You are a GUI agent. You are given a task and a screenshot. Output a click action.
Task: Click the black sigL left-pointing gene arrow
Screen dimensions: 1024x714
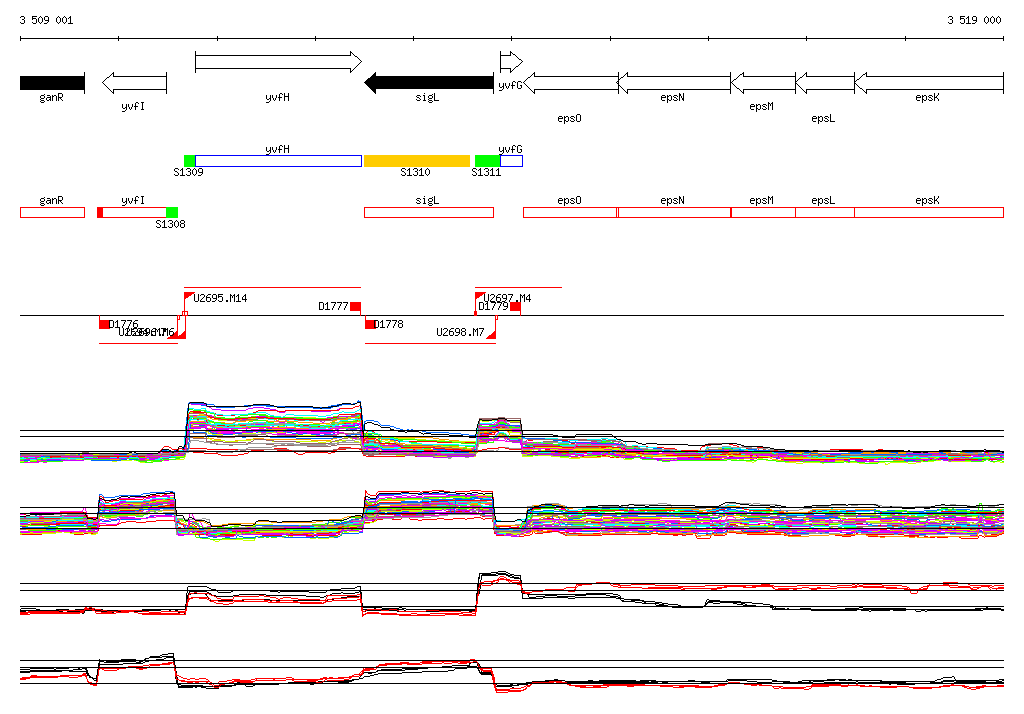coord(429,83)
